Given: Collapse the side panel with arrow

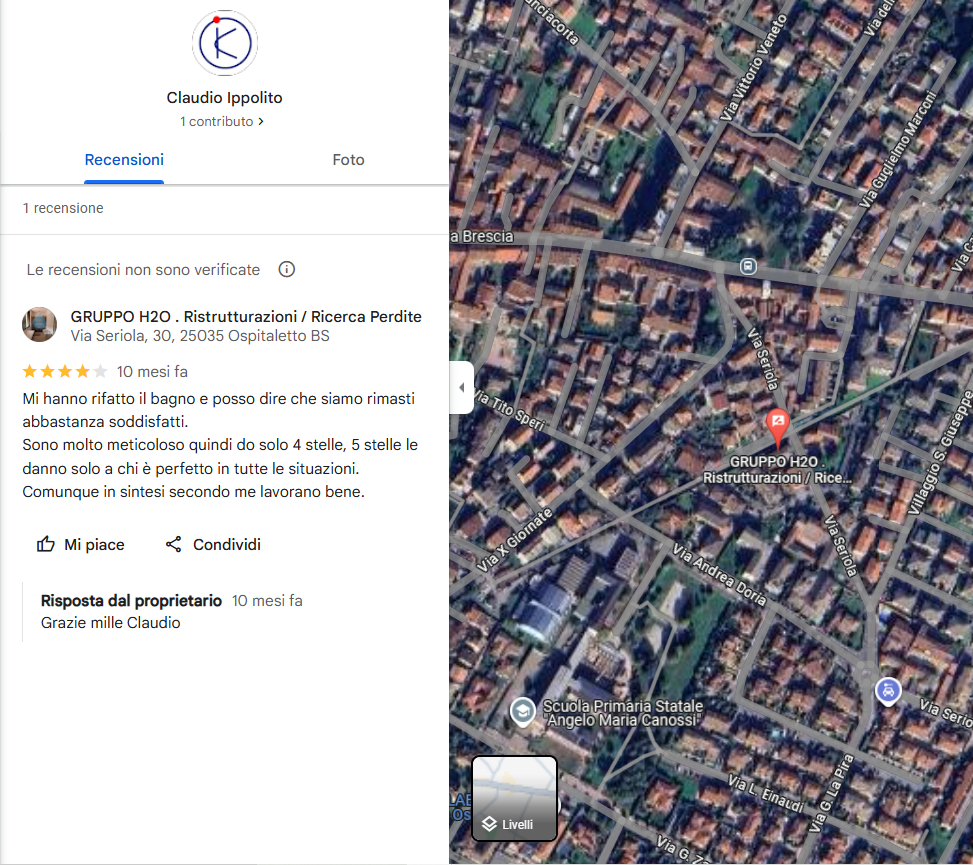Looking at the screenshot, I should click(x=461, y=387).
